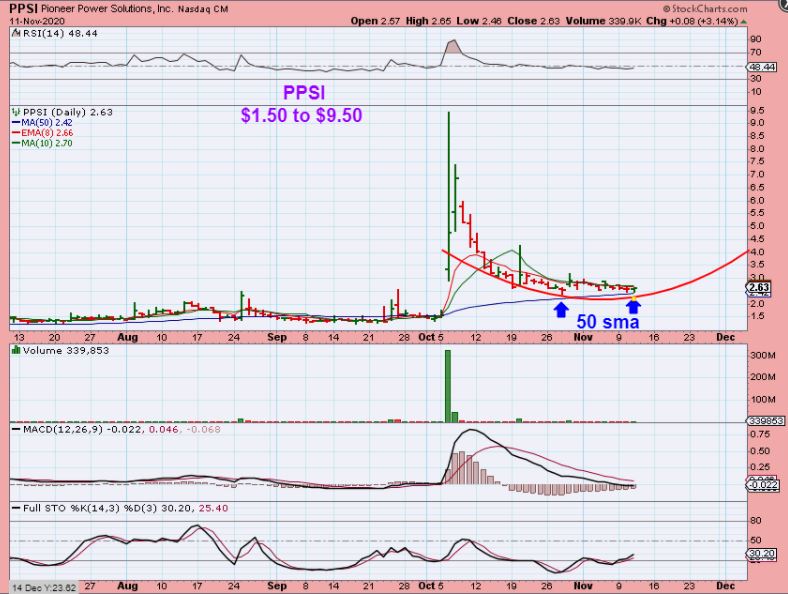The image size is (788, 594).
Task: Click the Chg +0.08 (+3.14%) value
Action: (x=692, y=21)
